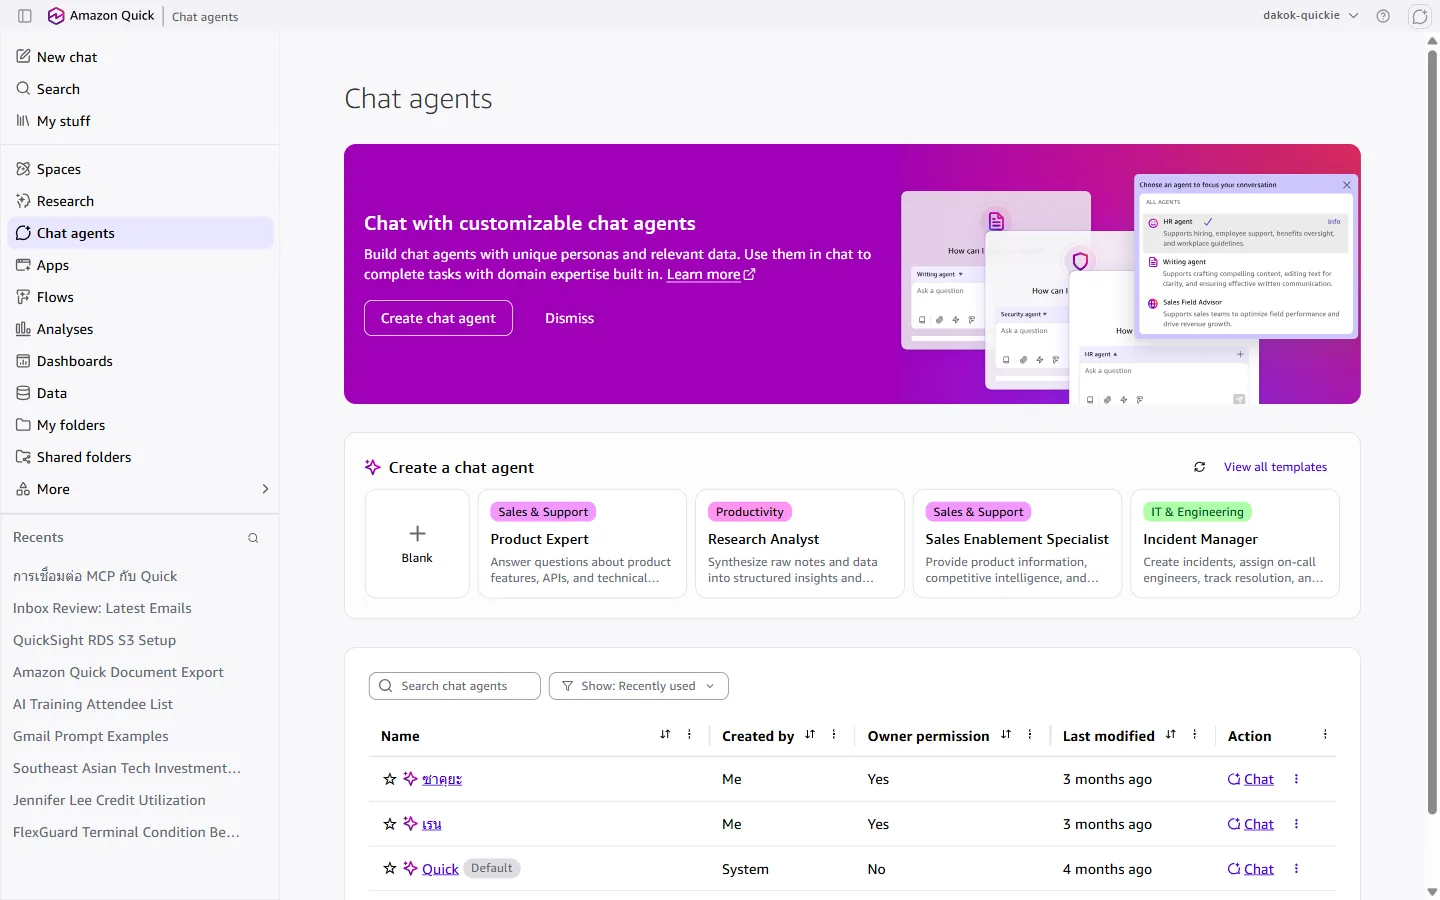Open recent chat Inbox Review: Latest Emails
Image resolution: width=1440 pixels, height=900 pixels.
tap(102, 608)
